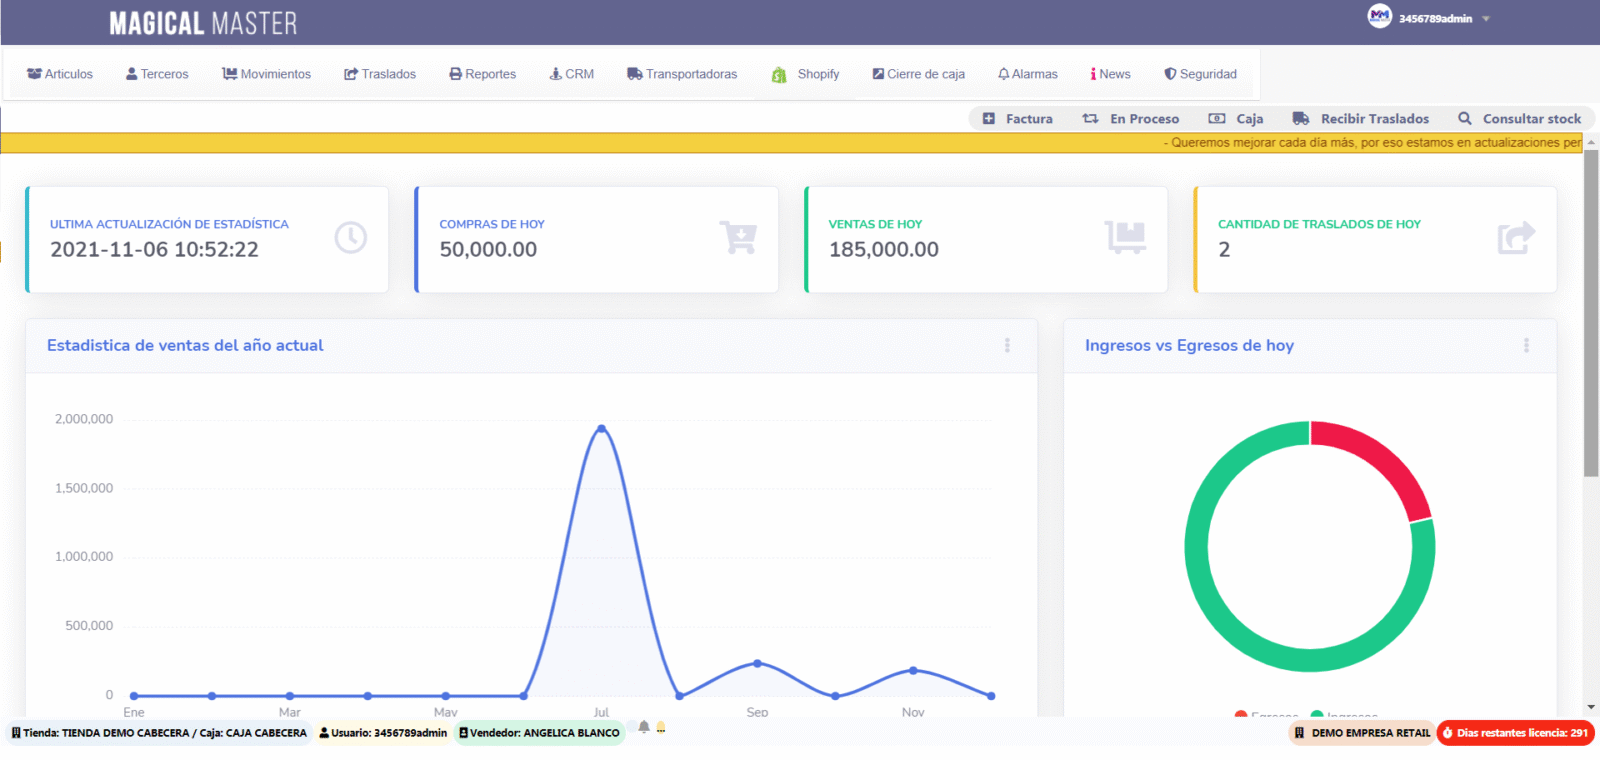
Task: Click the En Proceso button
Action: [1130, 118]
